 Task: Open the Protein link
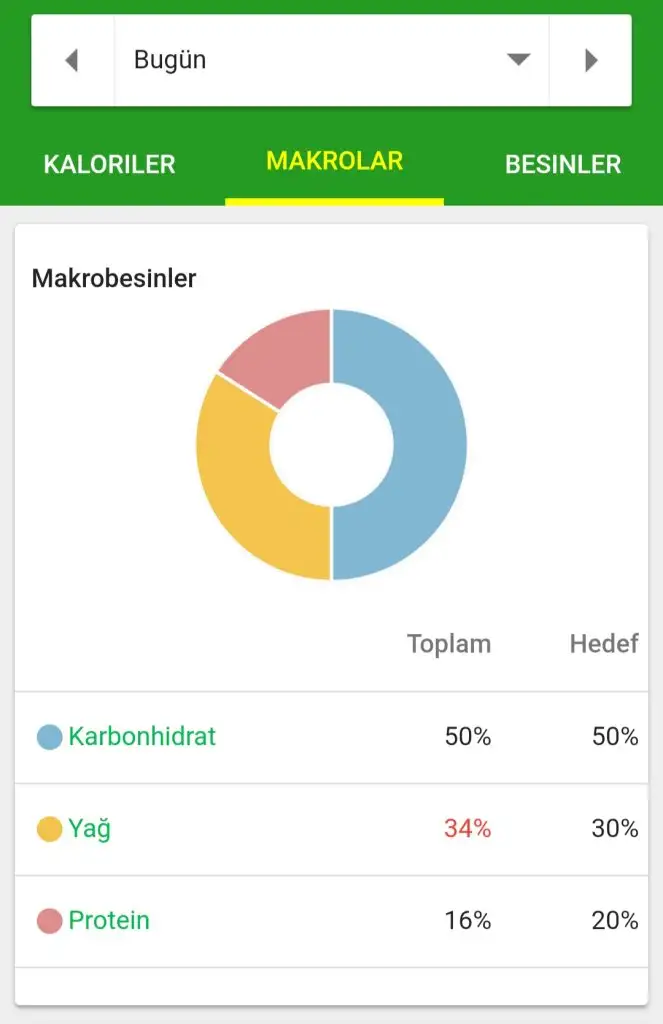click(109, 920)
